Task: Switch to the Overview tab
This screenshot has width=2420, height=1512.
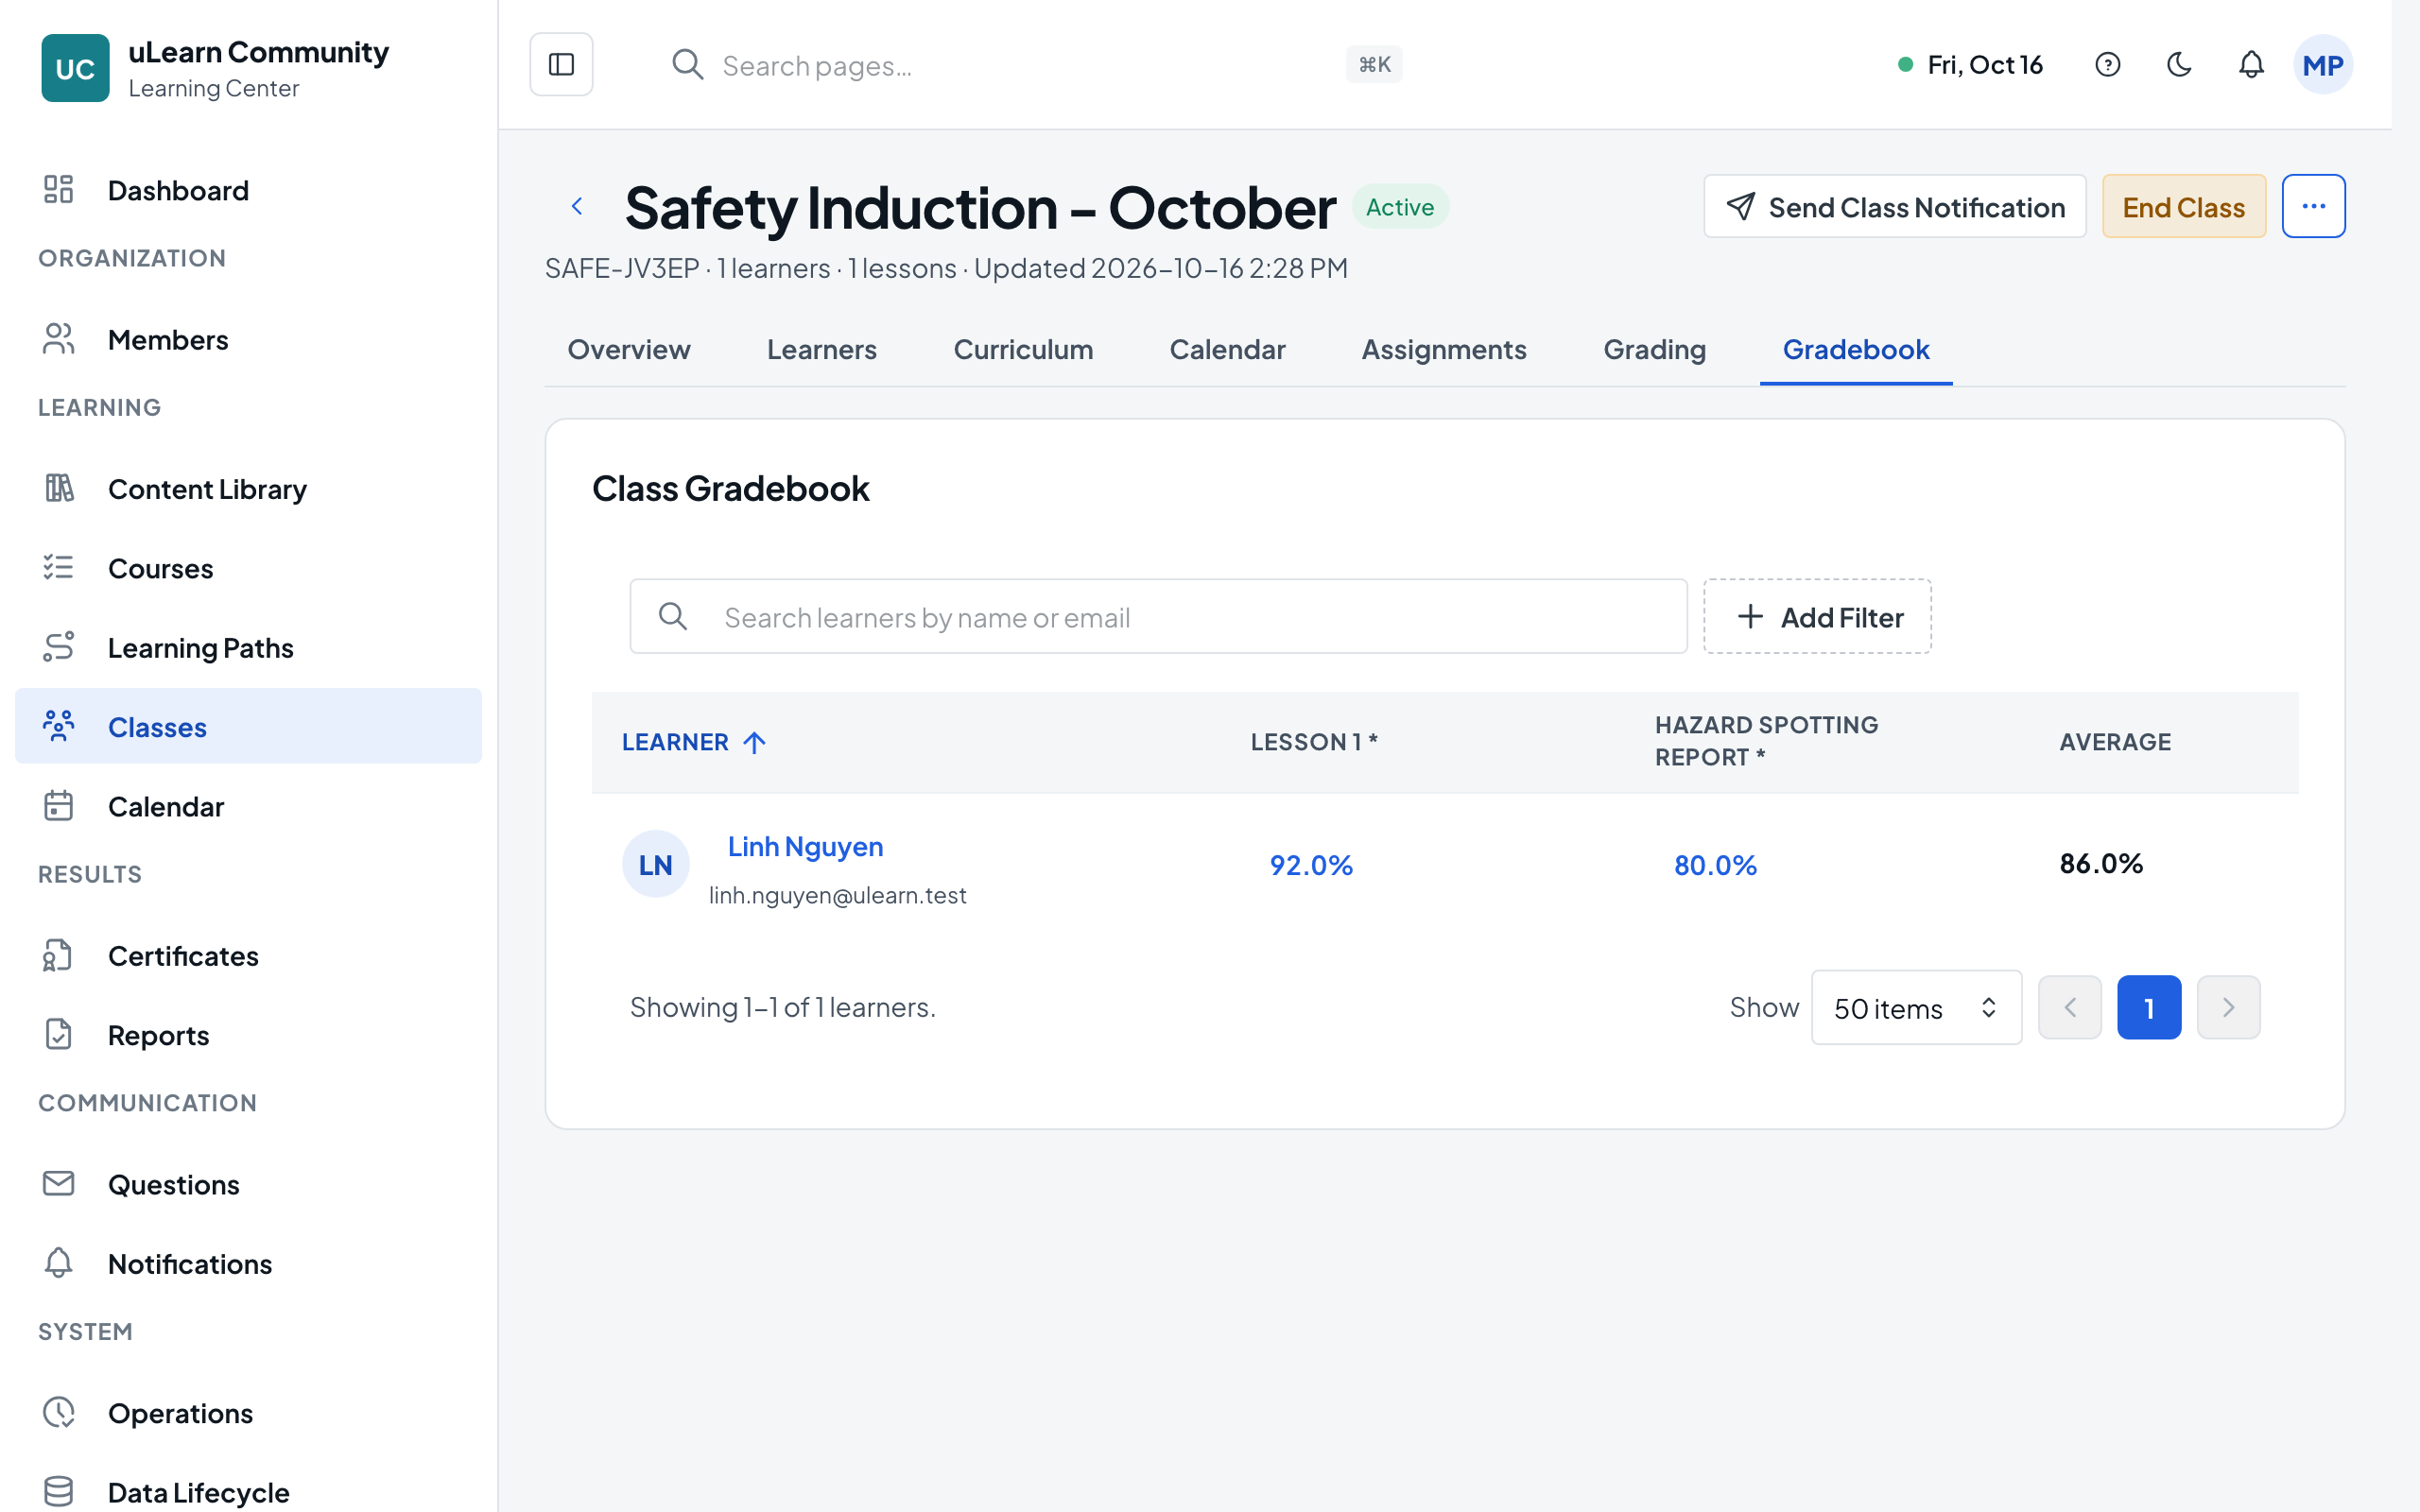Action: click(629, 350)
